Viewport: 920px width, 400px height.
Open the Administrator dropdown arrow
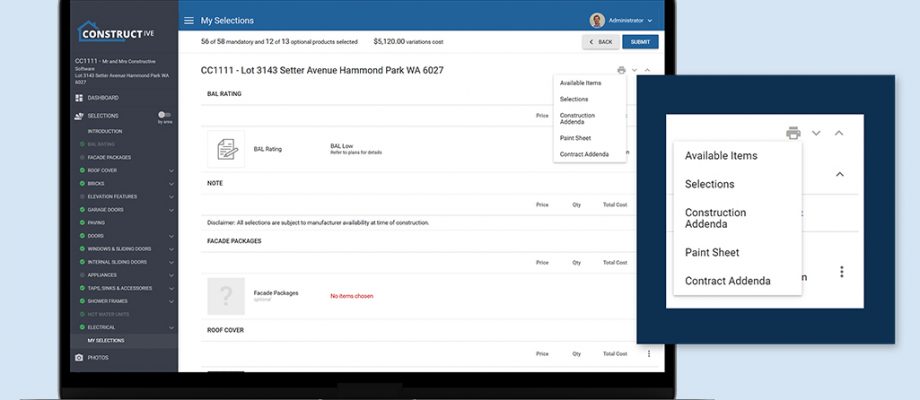click(650, 21)
